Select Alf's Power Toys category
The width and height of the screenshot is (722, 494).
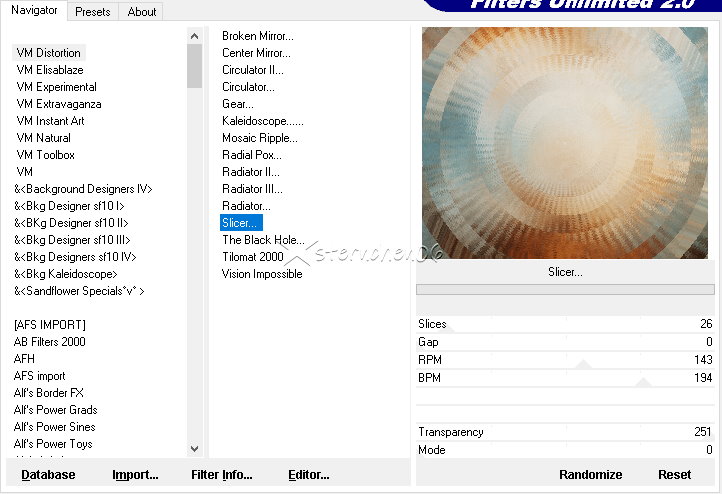tap(53, 444)
